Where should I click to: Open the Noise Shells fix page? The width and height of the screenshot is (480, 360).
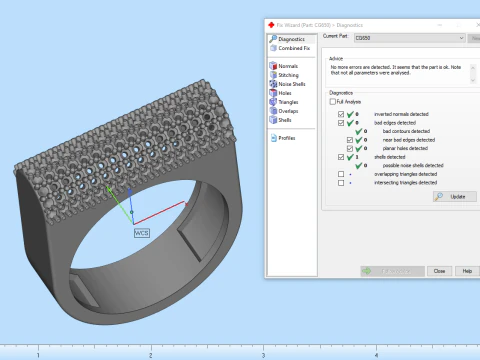[287, 84]
